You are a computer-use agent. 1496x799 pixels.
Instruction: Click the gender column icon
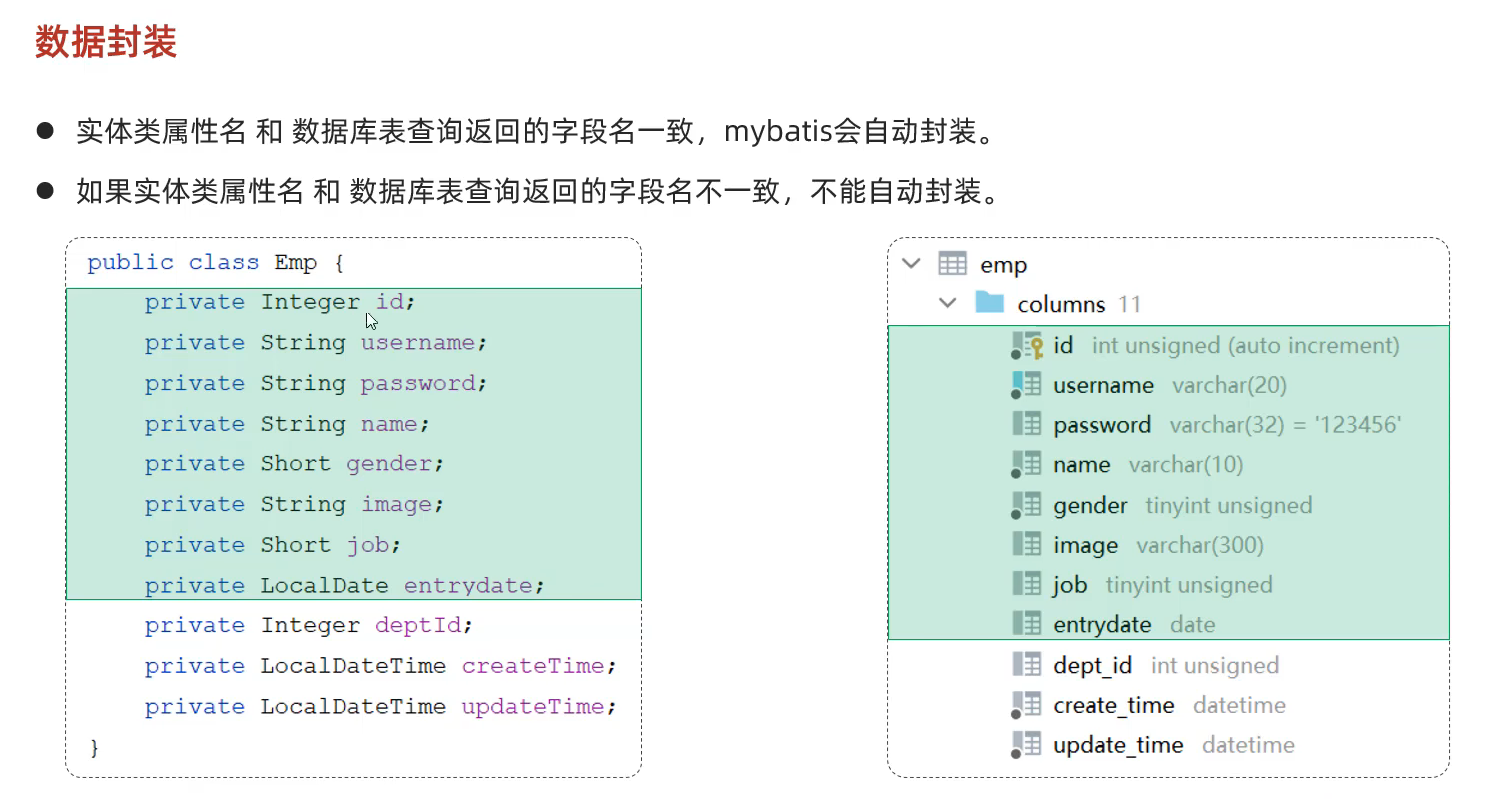(x=1026, y=504)
